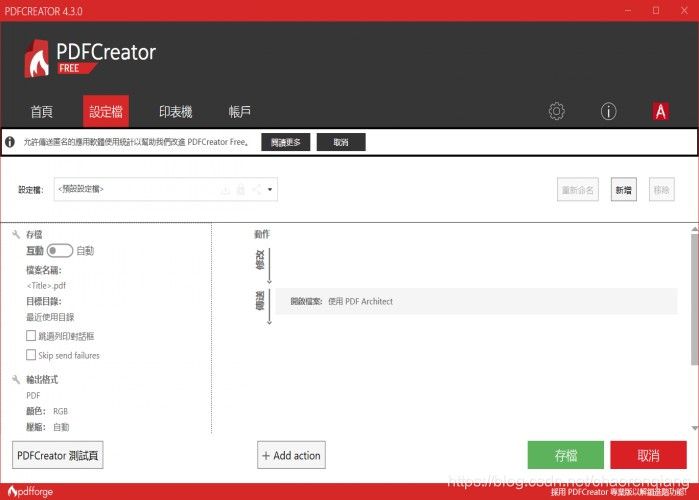Select the 設定檔 tab
The image size is (699, 500).
[106, 111]
